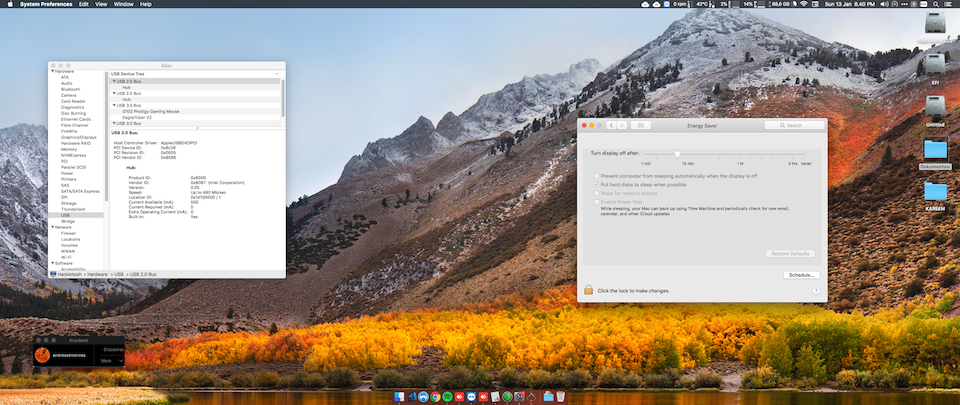Open the Window menu in menu bar

[x=124, y=4]
